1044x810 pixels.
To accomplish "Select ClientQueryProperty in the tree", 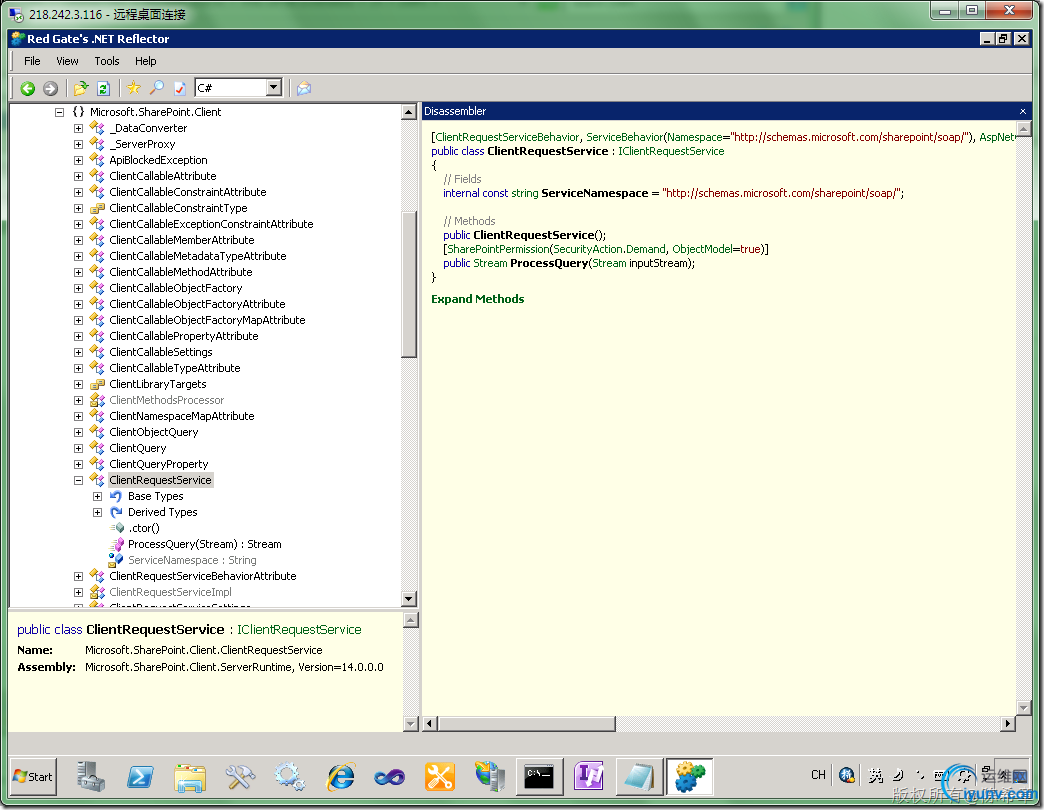I will click(x=158, y=464).
